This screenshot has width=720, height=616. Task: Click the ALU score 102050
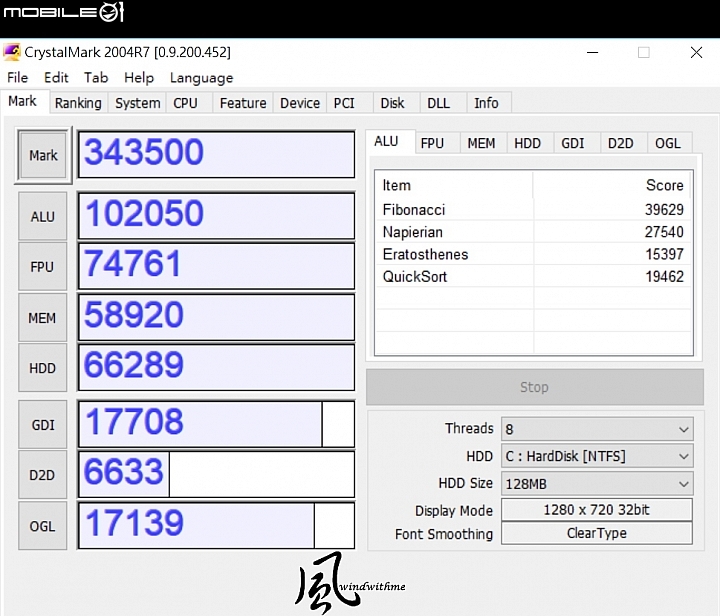[x=216, y=216]
